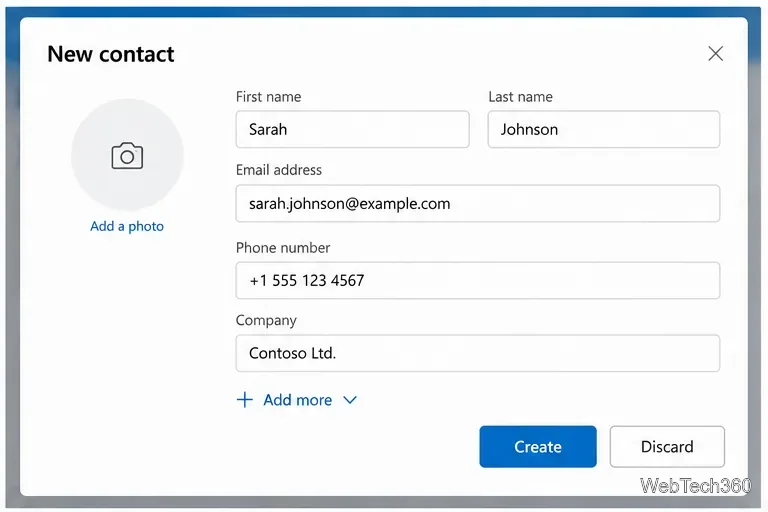The width and height of the screenshot is (768, 512).
Task: Click the "First name" label text
Action: pyautogui.click(x=268, y=97)
